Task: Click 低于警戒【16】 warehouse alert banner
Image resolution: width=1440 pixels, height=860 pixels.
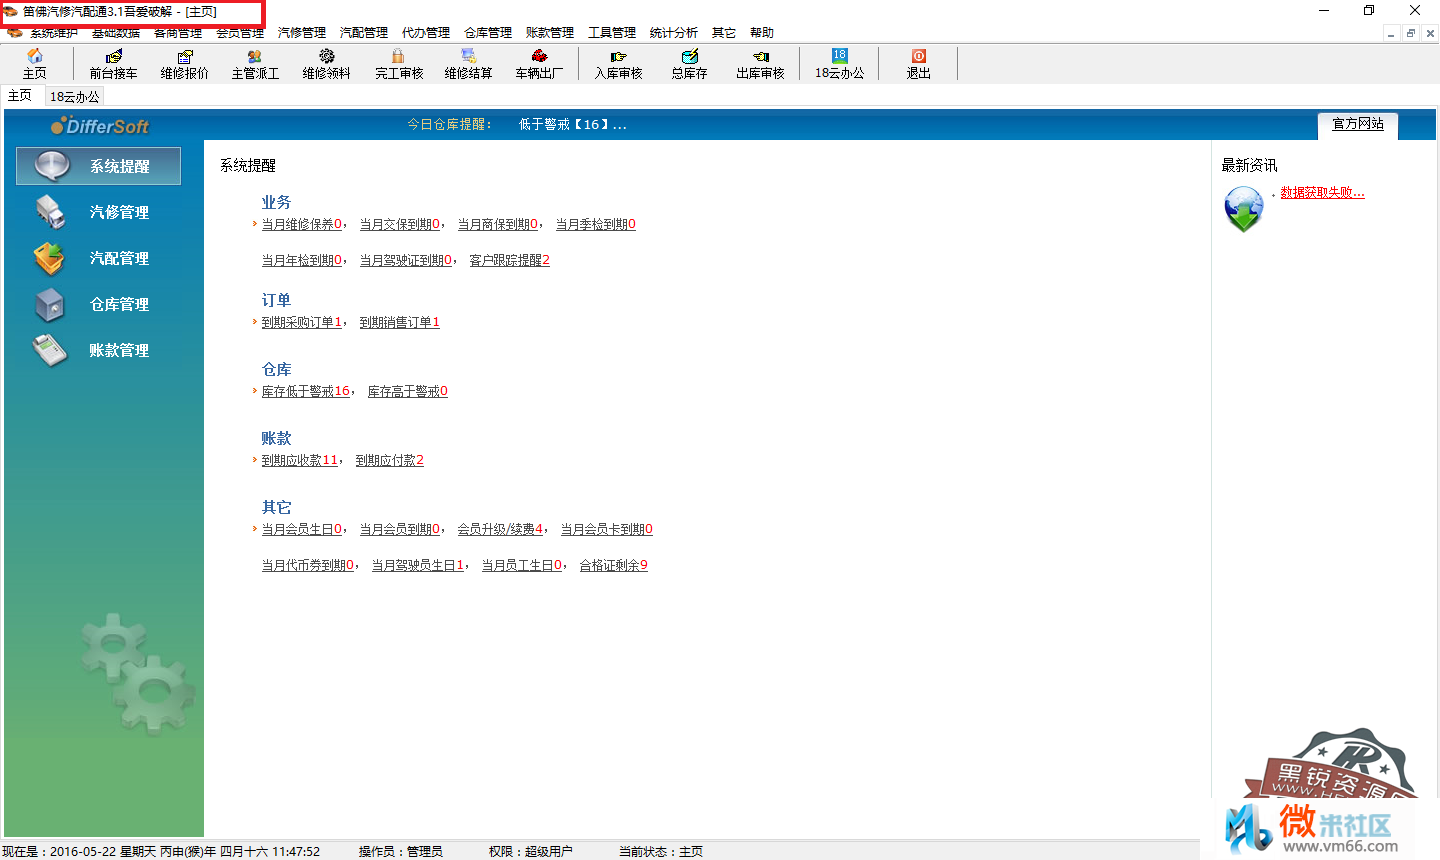Action: tap(572, 125)
